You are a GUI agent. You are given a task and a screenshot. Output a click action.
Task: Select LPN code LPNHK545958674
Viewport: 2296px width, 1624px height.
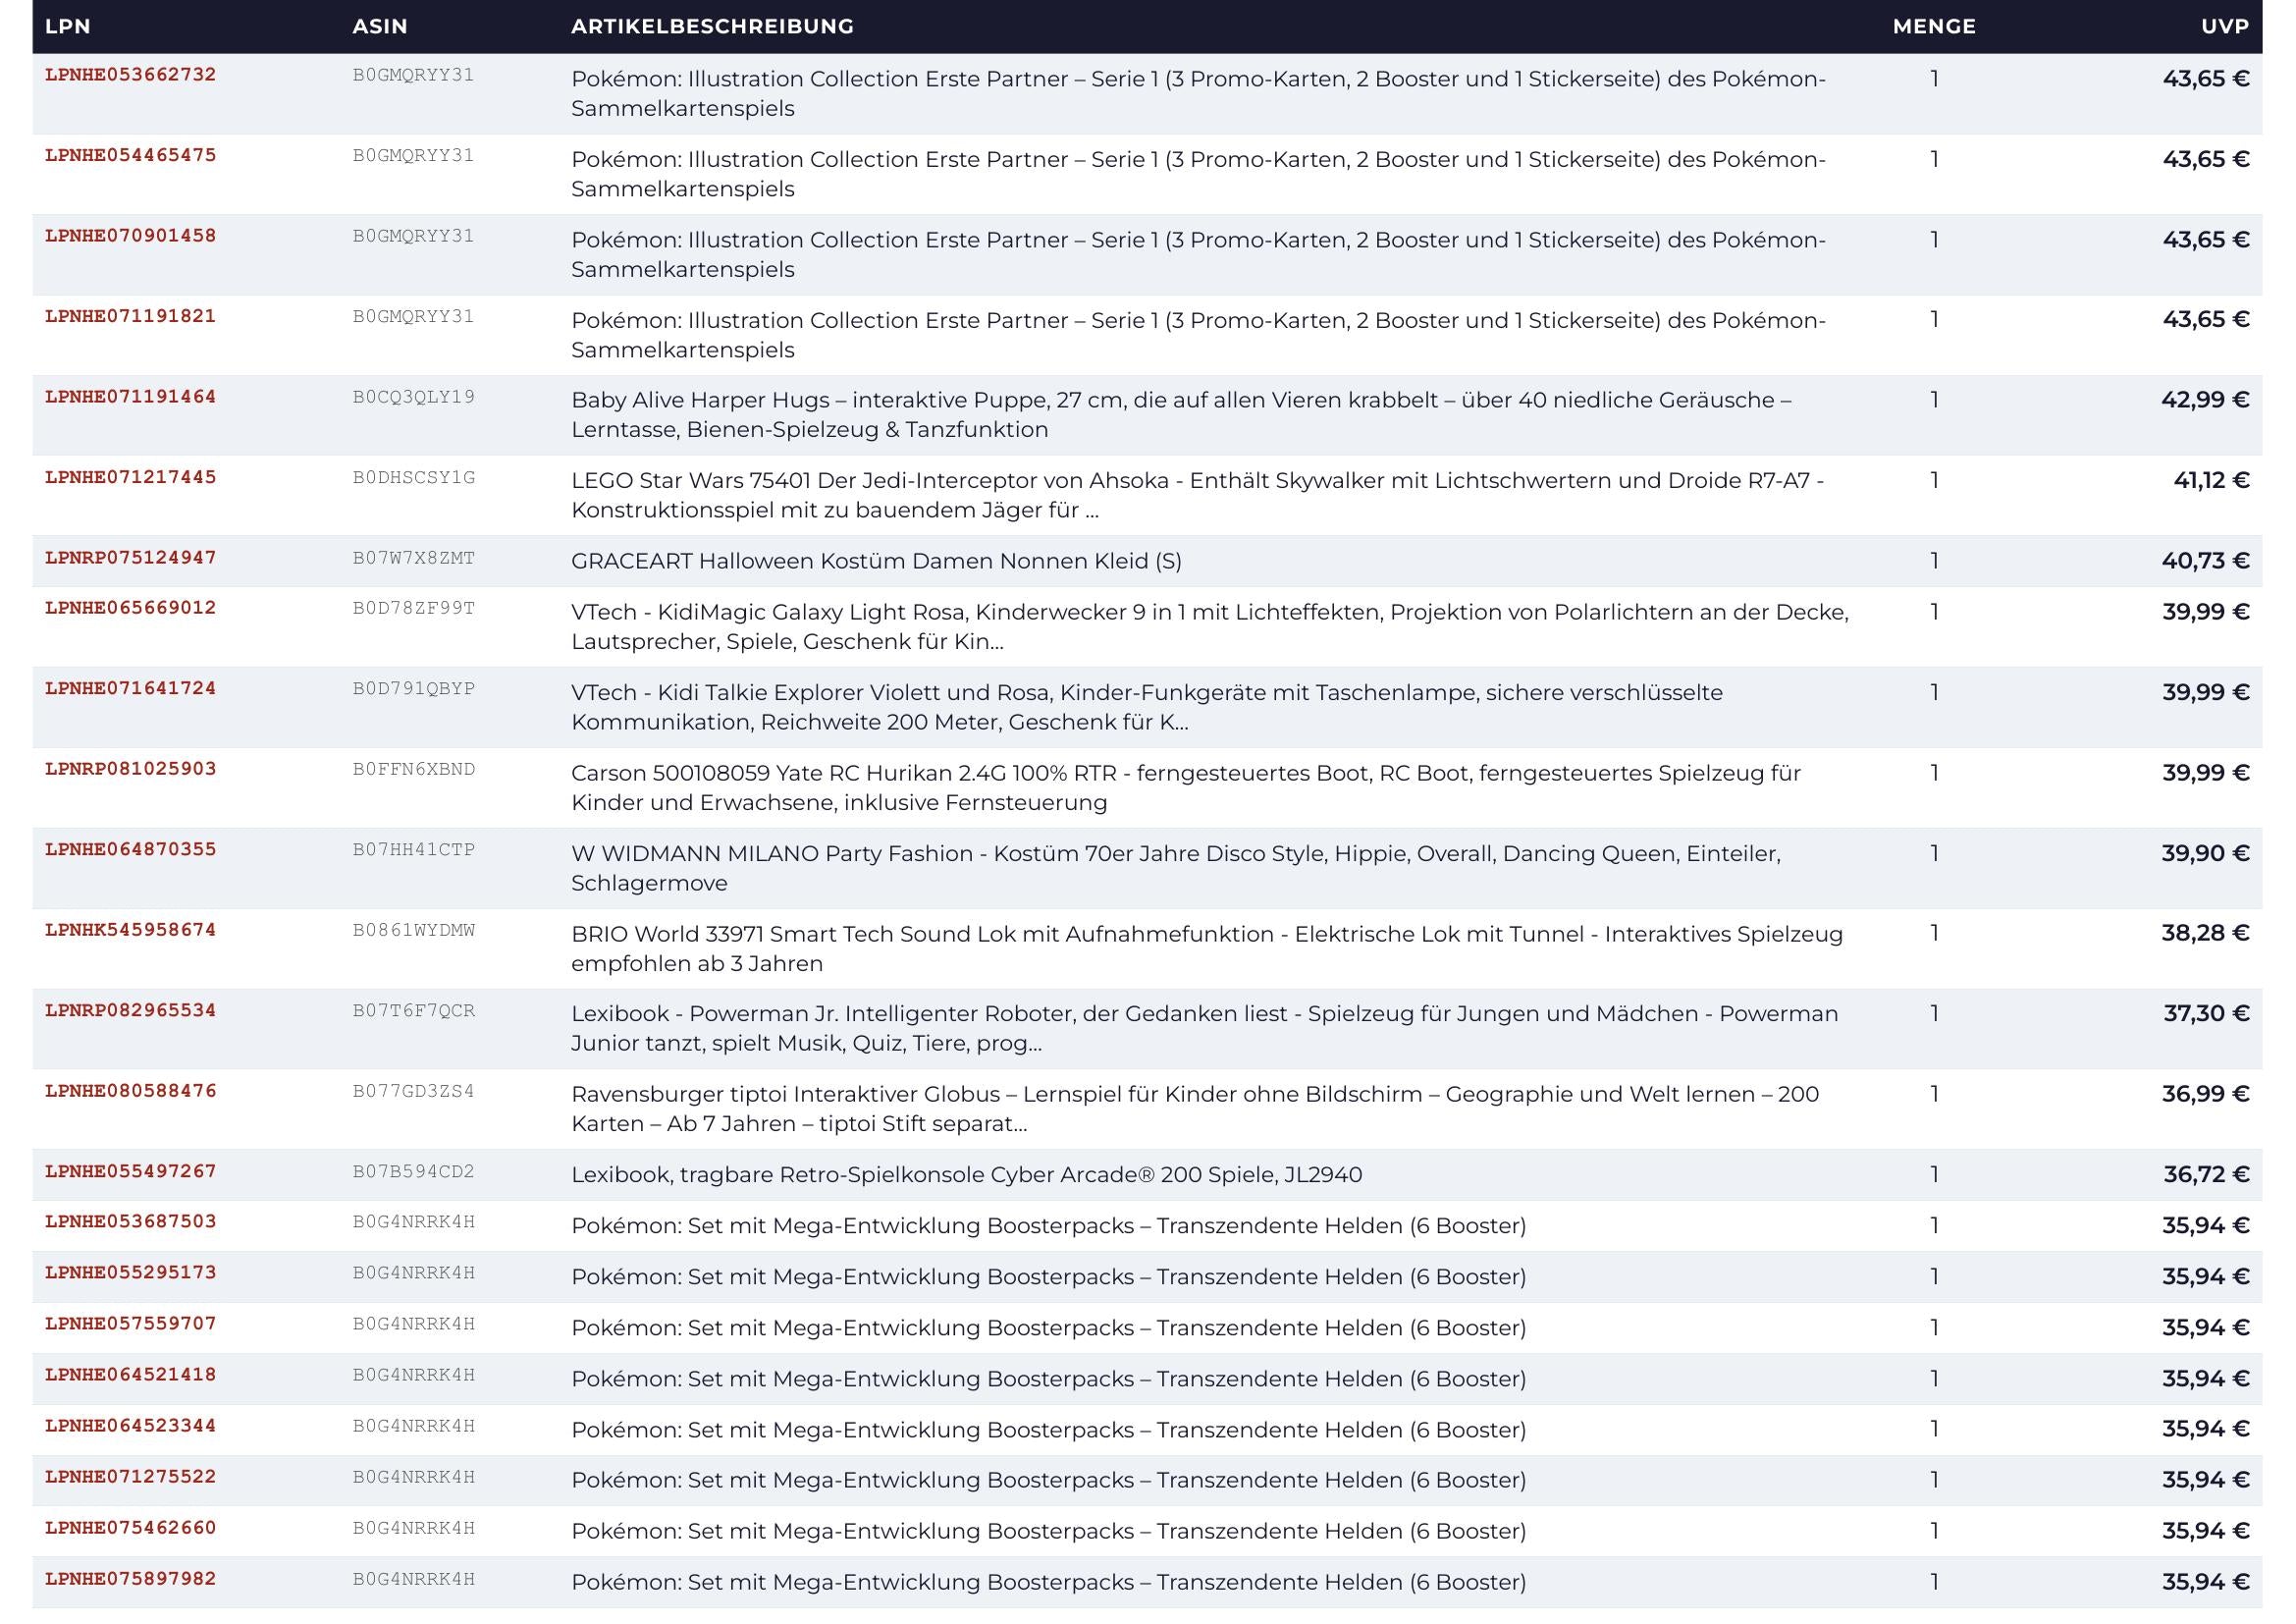coord(130,930)
